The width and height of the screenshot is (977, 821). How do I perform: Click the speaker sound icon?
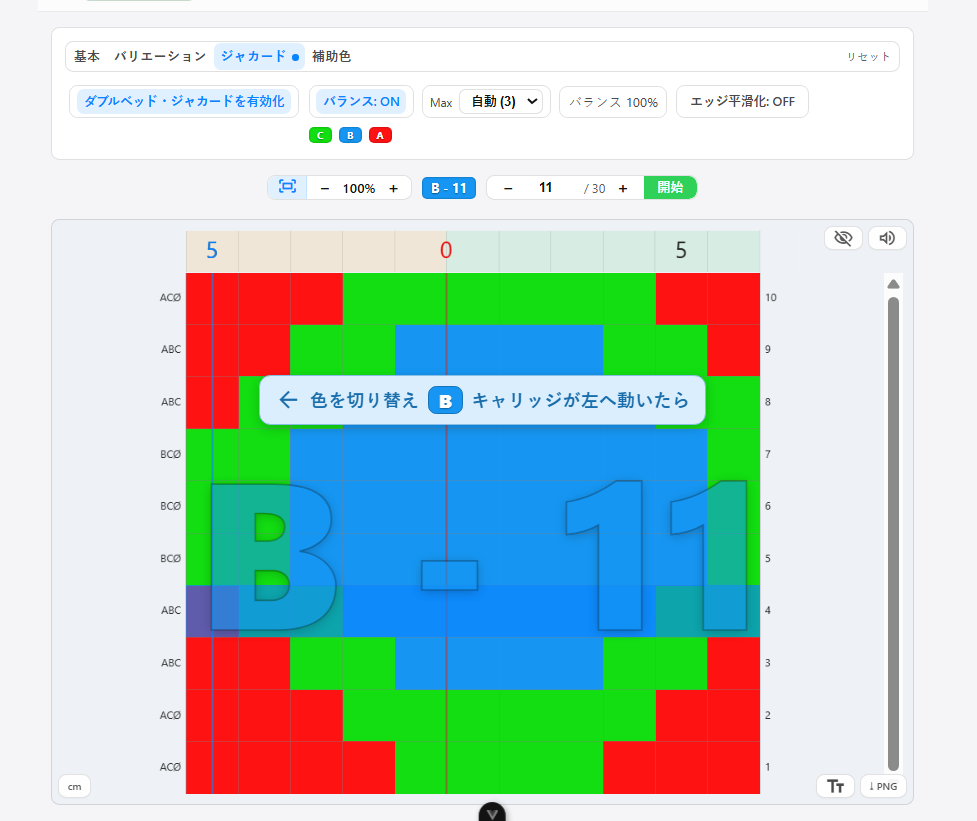(887, 238)
